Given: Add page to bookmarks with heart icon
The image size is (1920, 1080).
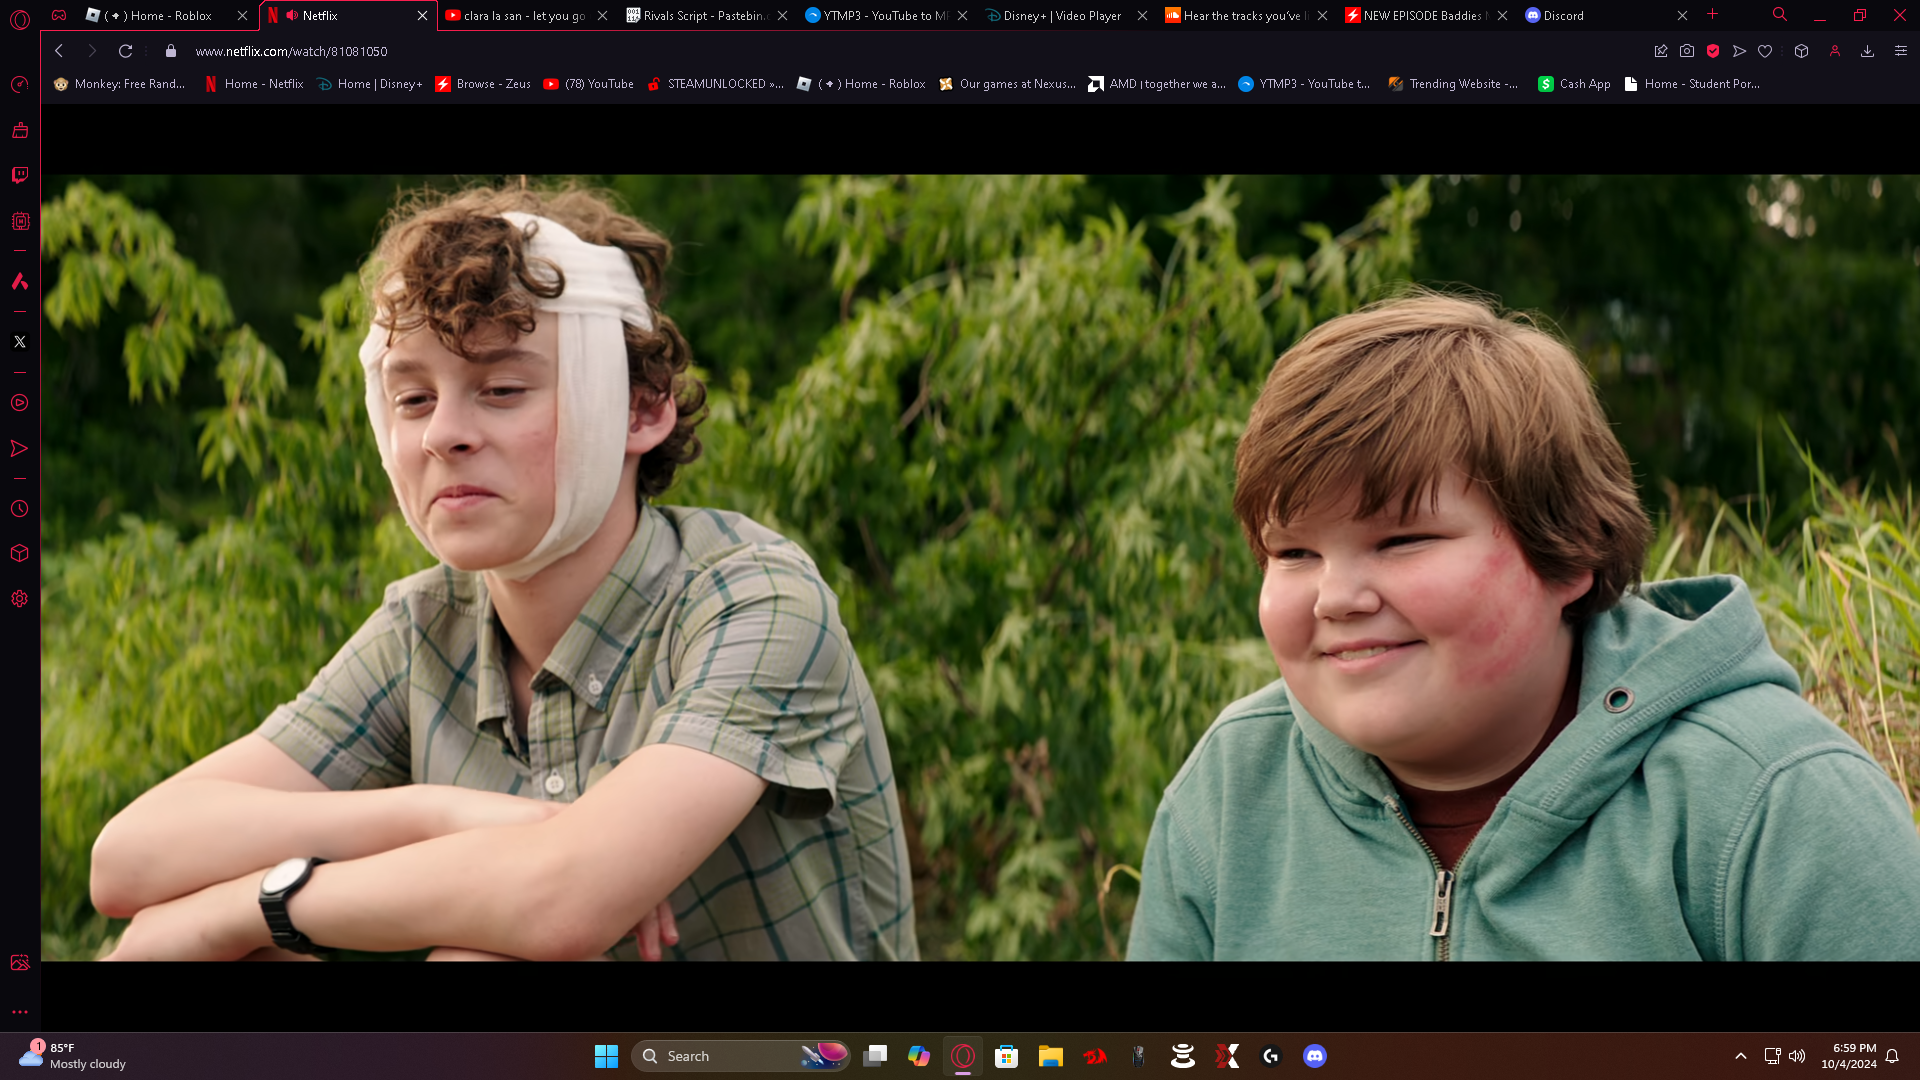Looking at the screenshot, I should point(1765,51).
